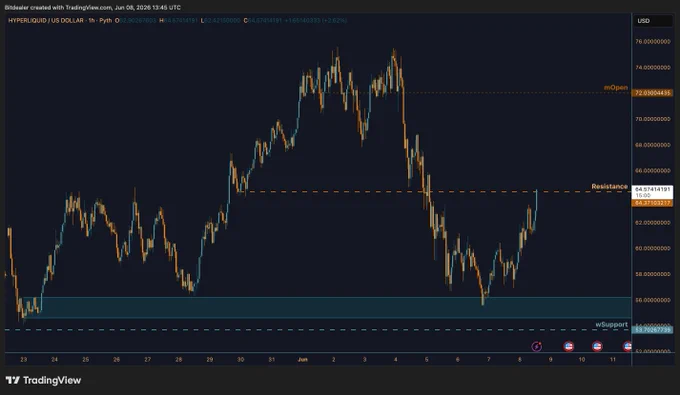The image size is (680, 395).
Task: Click the 53.70267739 wSupport price tag
Action: point(653,330)
